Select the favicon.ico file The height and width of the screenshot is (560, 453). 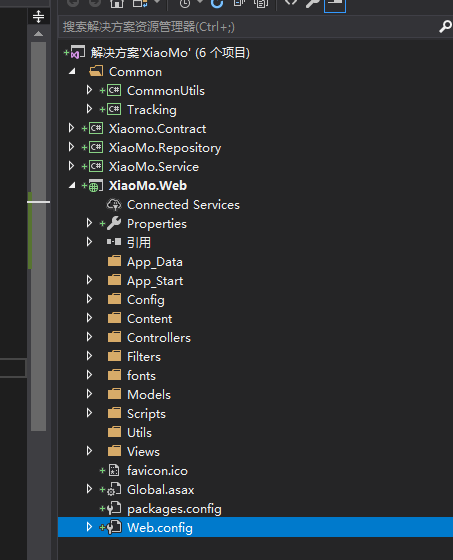pos(157,471)
